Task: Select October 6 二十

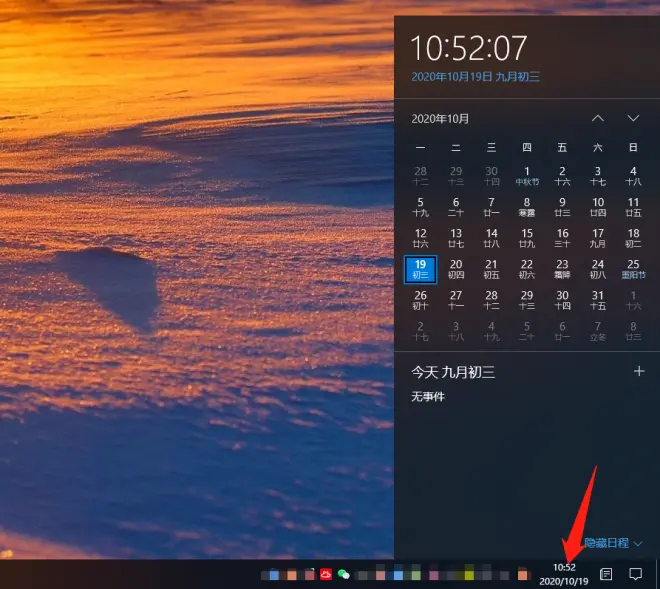Action: pyautogui.click(x=456, y=207)
